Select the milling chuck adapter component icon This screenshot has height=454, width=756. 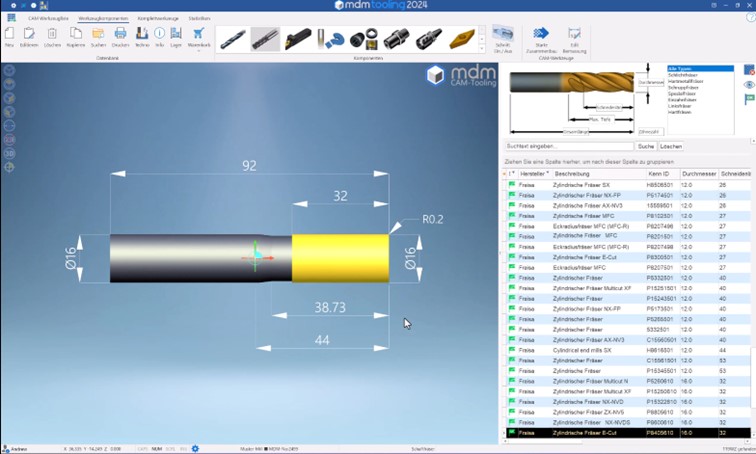click(429, 39)
